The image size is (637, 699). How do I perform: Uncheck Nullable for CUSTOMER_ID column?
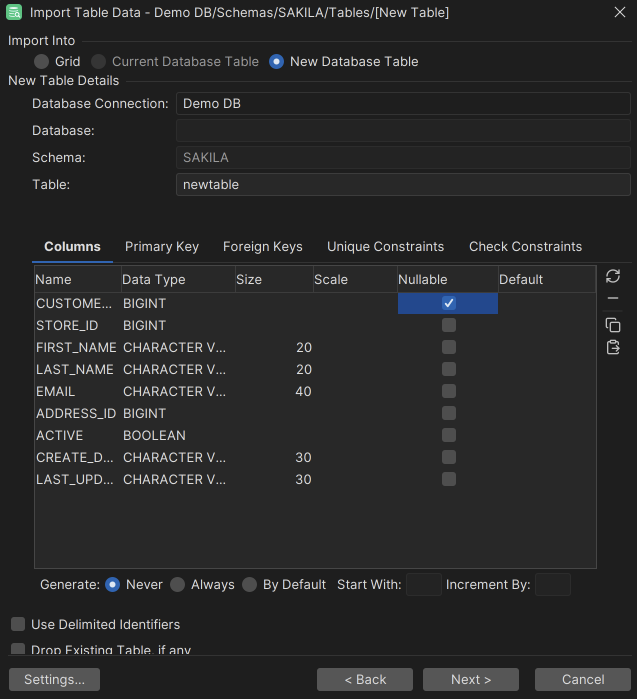pos(449,303)
